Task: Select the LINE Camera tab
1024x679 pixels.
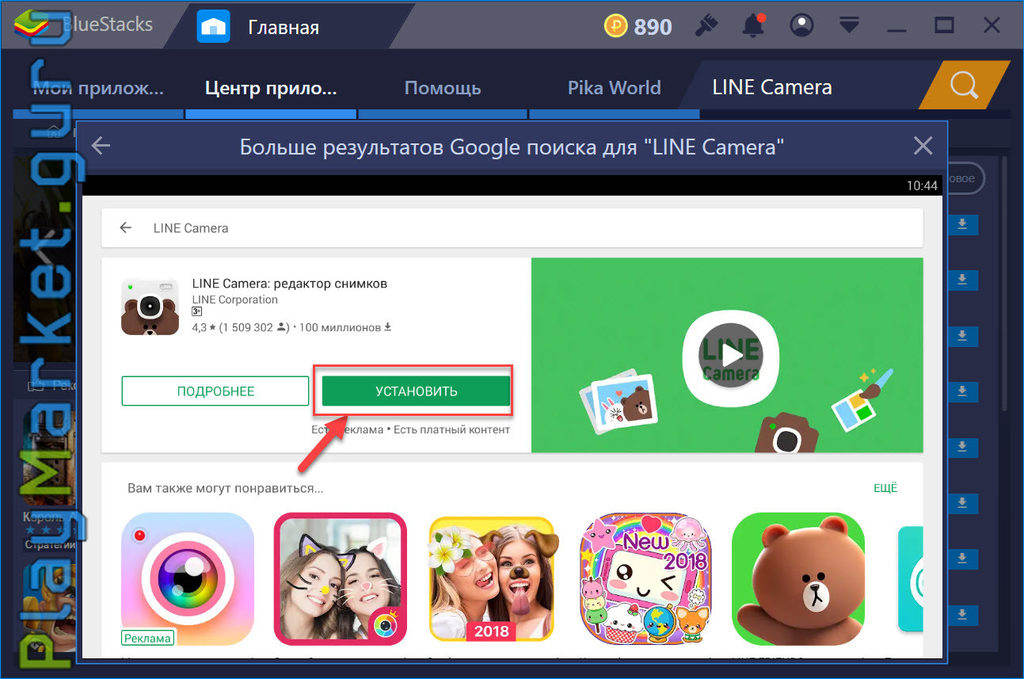Action: 772,87
